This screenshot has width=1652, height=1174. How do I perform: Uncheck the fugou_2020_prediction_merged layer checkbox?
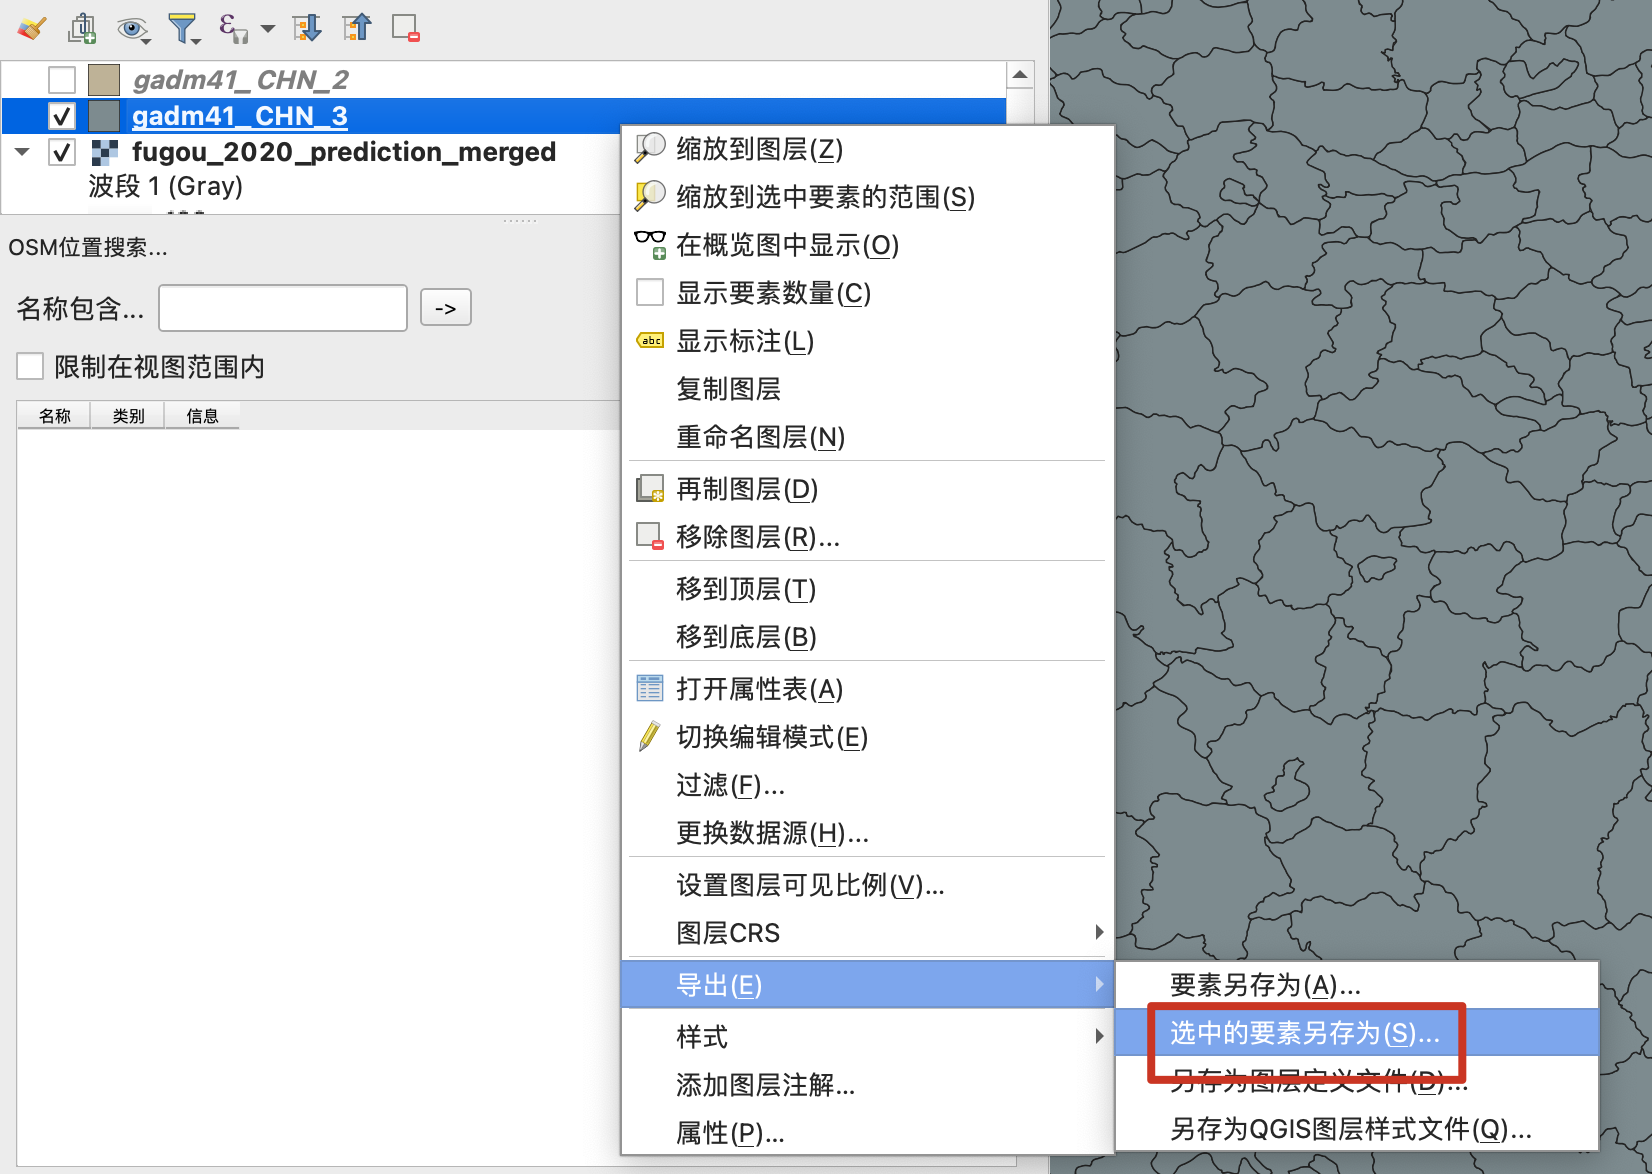pos(62,152)
